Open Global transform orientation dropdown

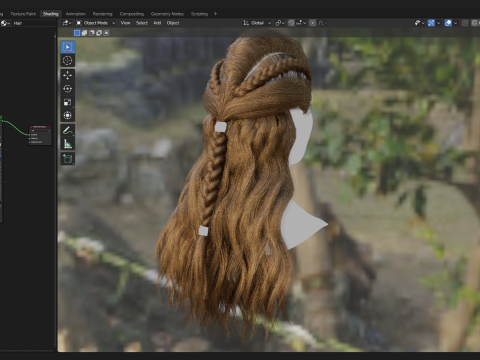point(257,23)
